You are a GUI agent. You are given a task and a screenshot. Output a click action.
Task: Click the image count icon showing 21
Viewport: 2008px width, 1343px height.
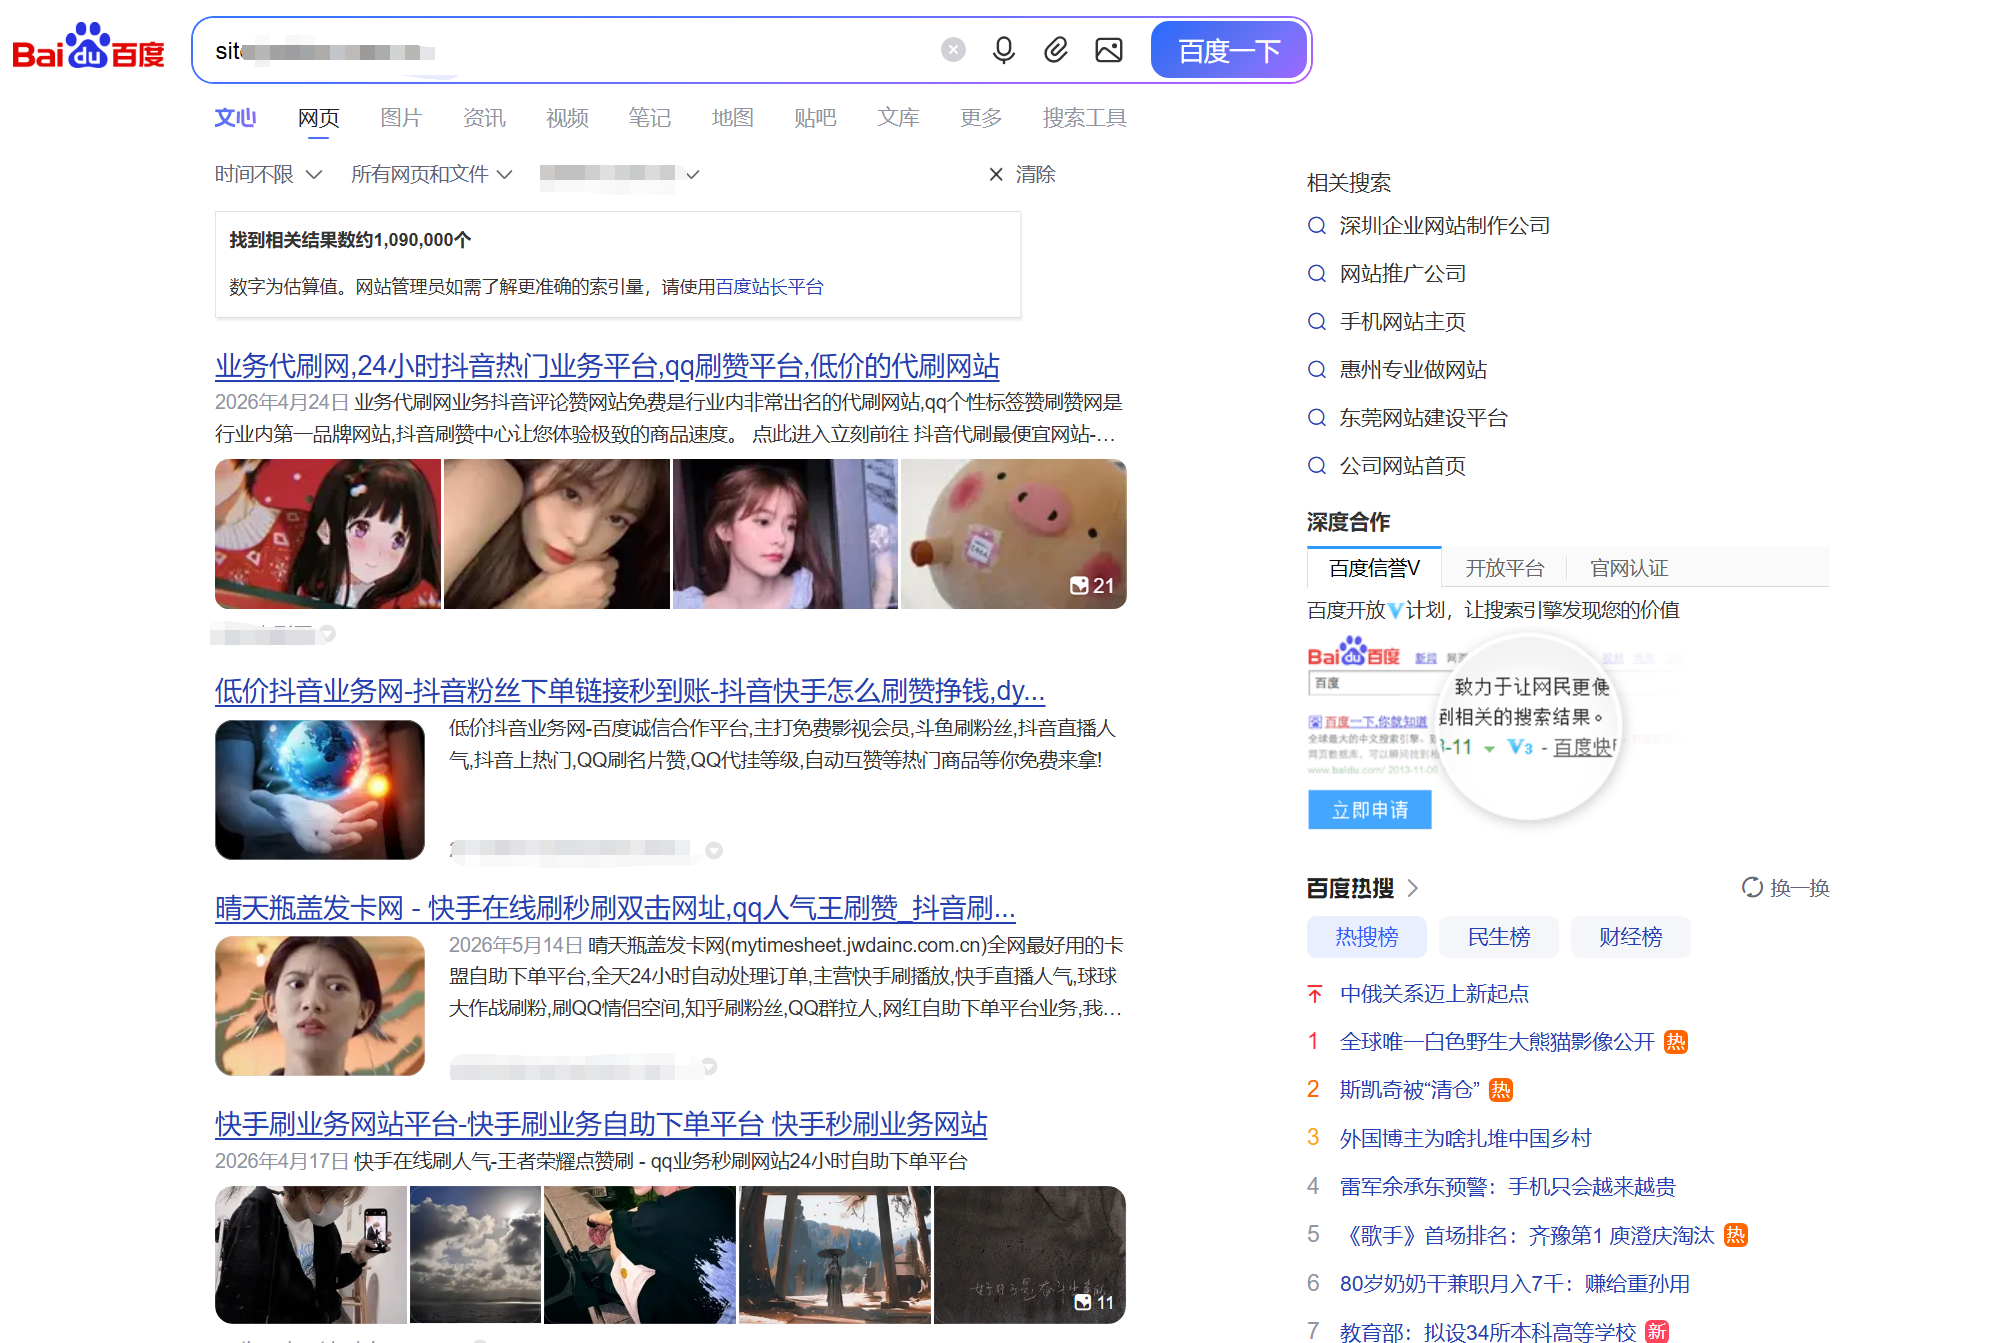(x=1079, y=586)
